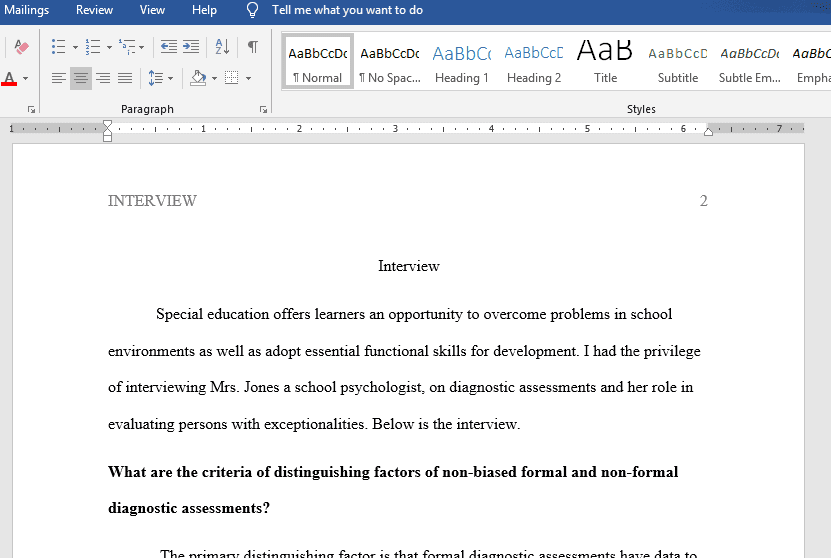The width and height of the screenshot is (831, 558).
Task: Click the Clear All Formatting eraser icon
Action: tap(22, 47)
